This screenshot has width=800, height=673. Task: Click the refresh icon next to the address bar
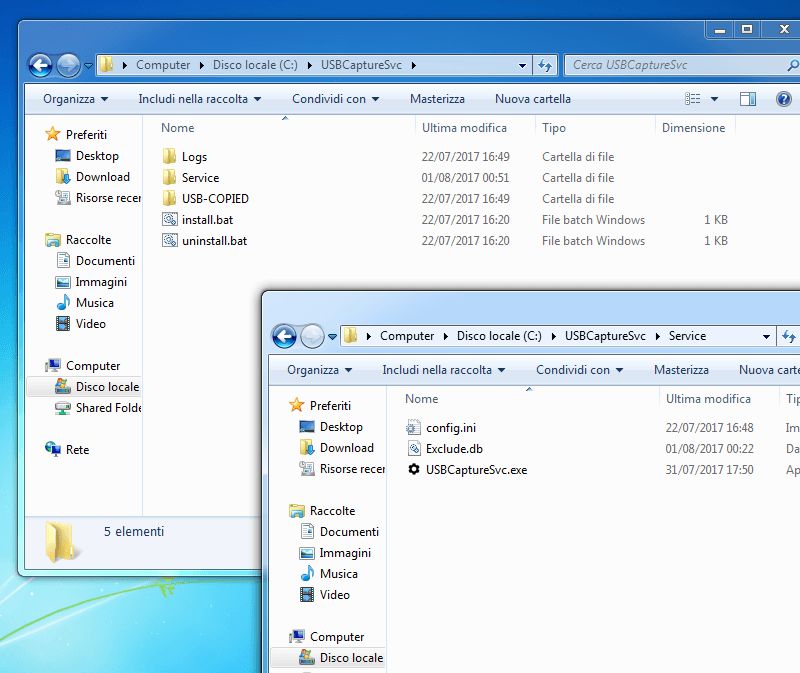pos(545,64)
